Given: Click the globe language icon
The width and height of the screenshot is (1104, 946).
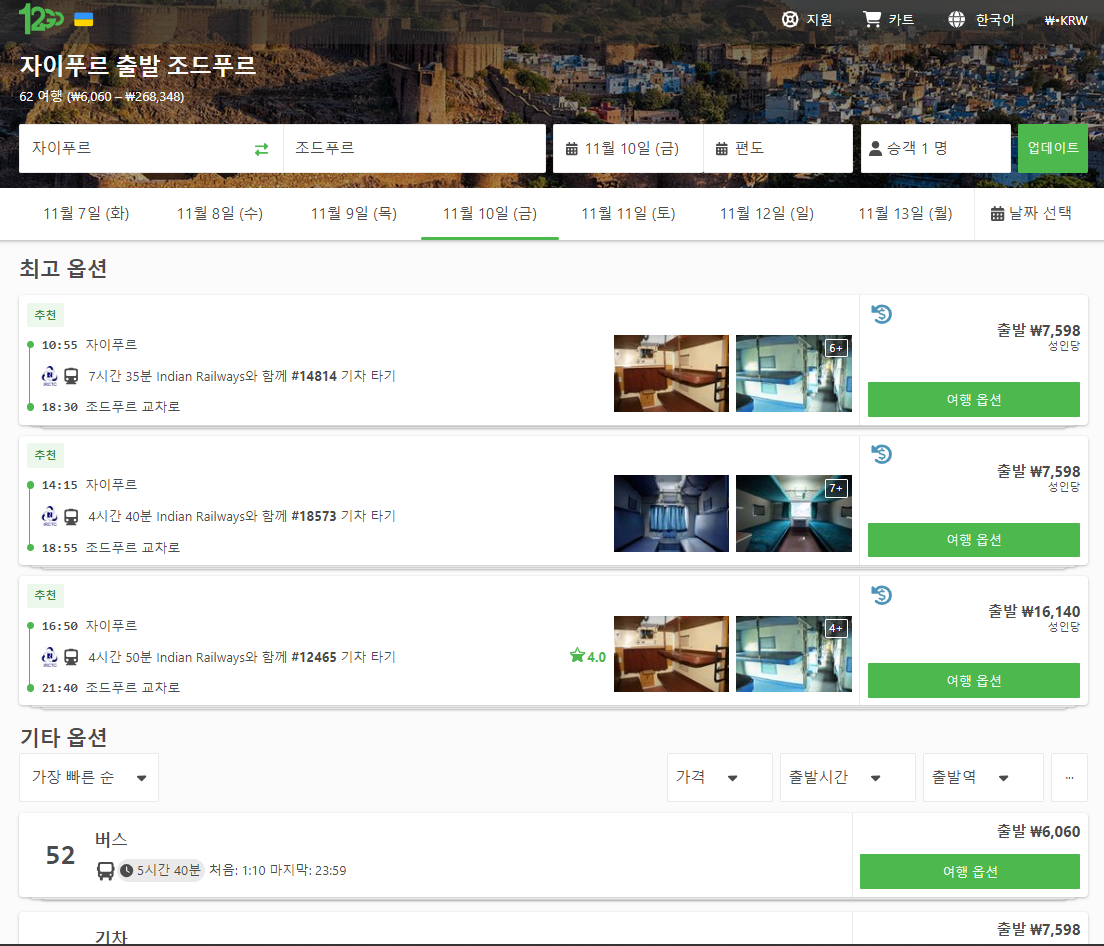Looking at the screenshot, I should coord(956,20).
